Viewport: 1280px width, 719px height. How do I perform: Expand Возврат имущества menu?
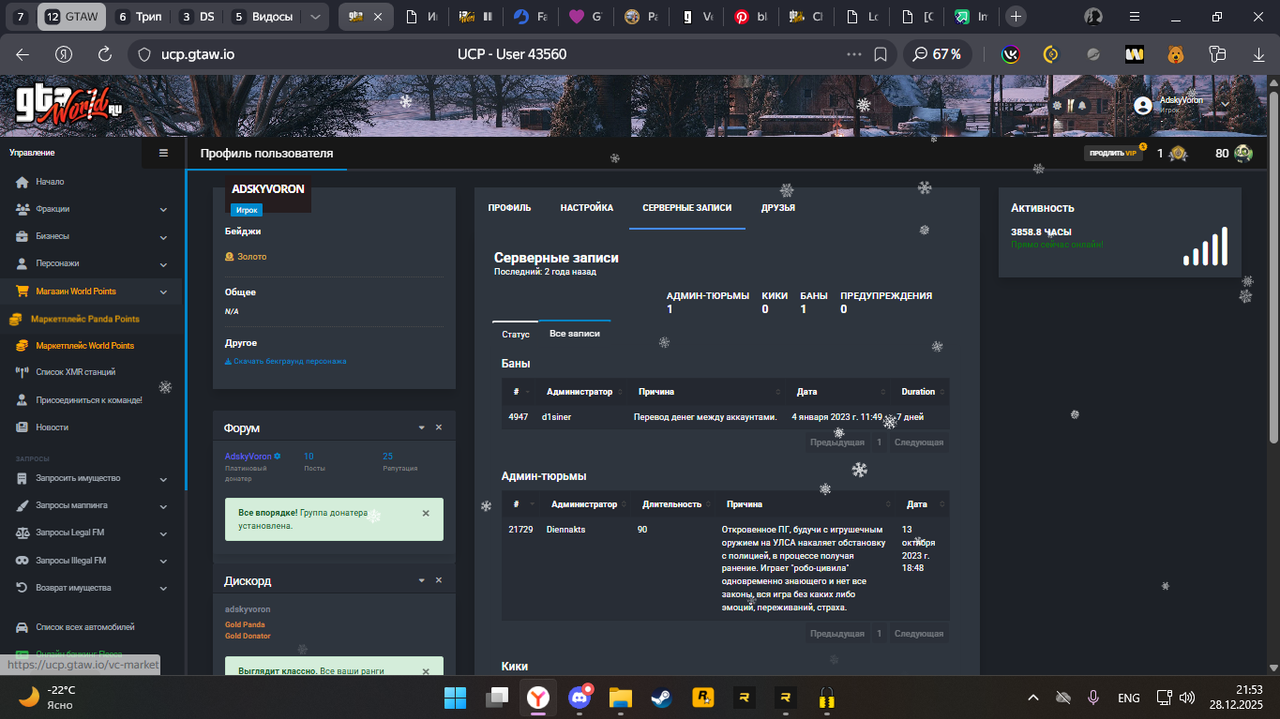point(92,588)
